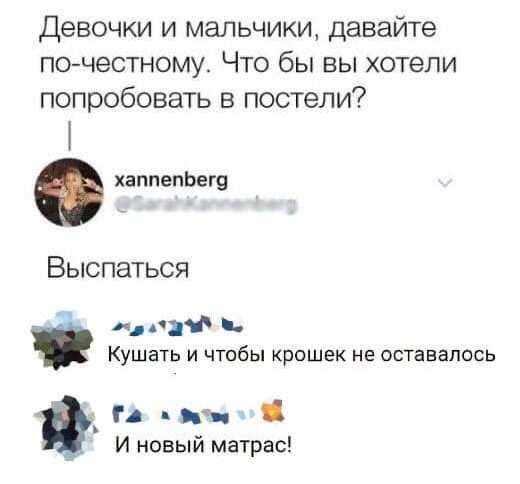Screen dimensions: 520x484
Task: Open xannenberg's round profile avatar
Action: coord(69,192)
